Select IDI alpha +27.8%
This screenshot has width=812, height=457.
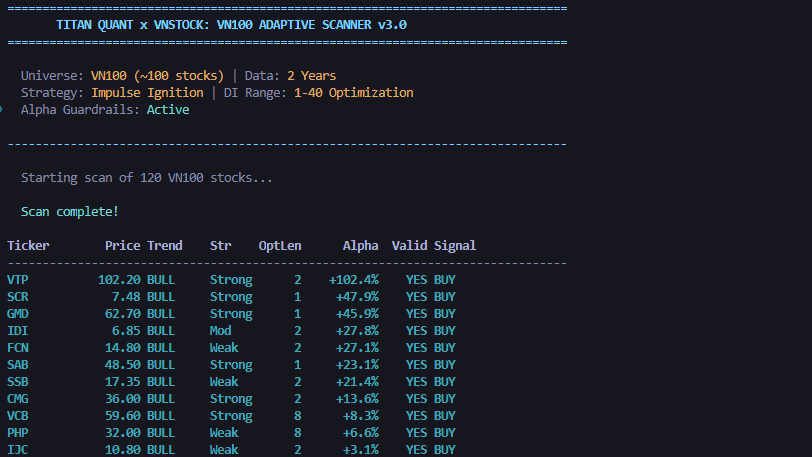357,331
